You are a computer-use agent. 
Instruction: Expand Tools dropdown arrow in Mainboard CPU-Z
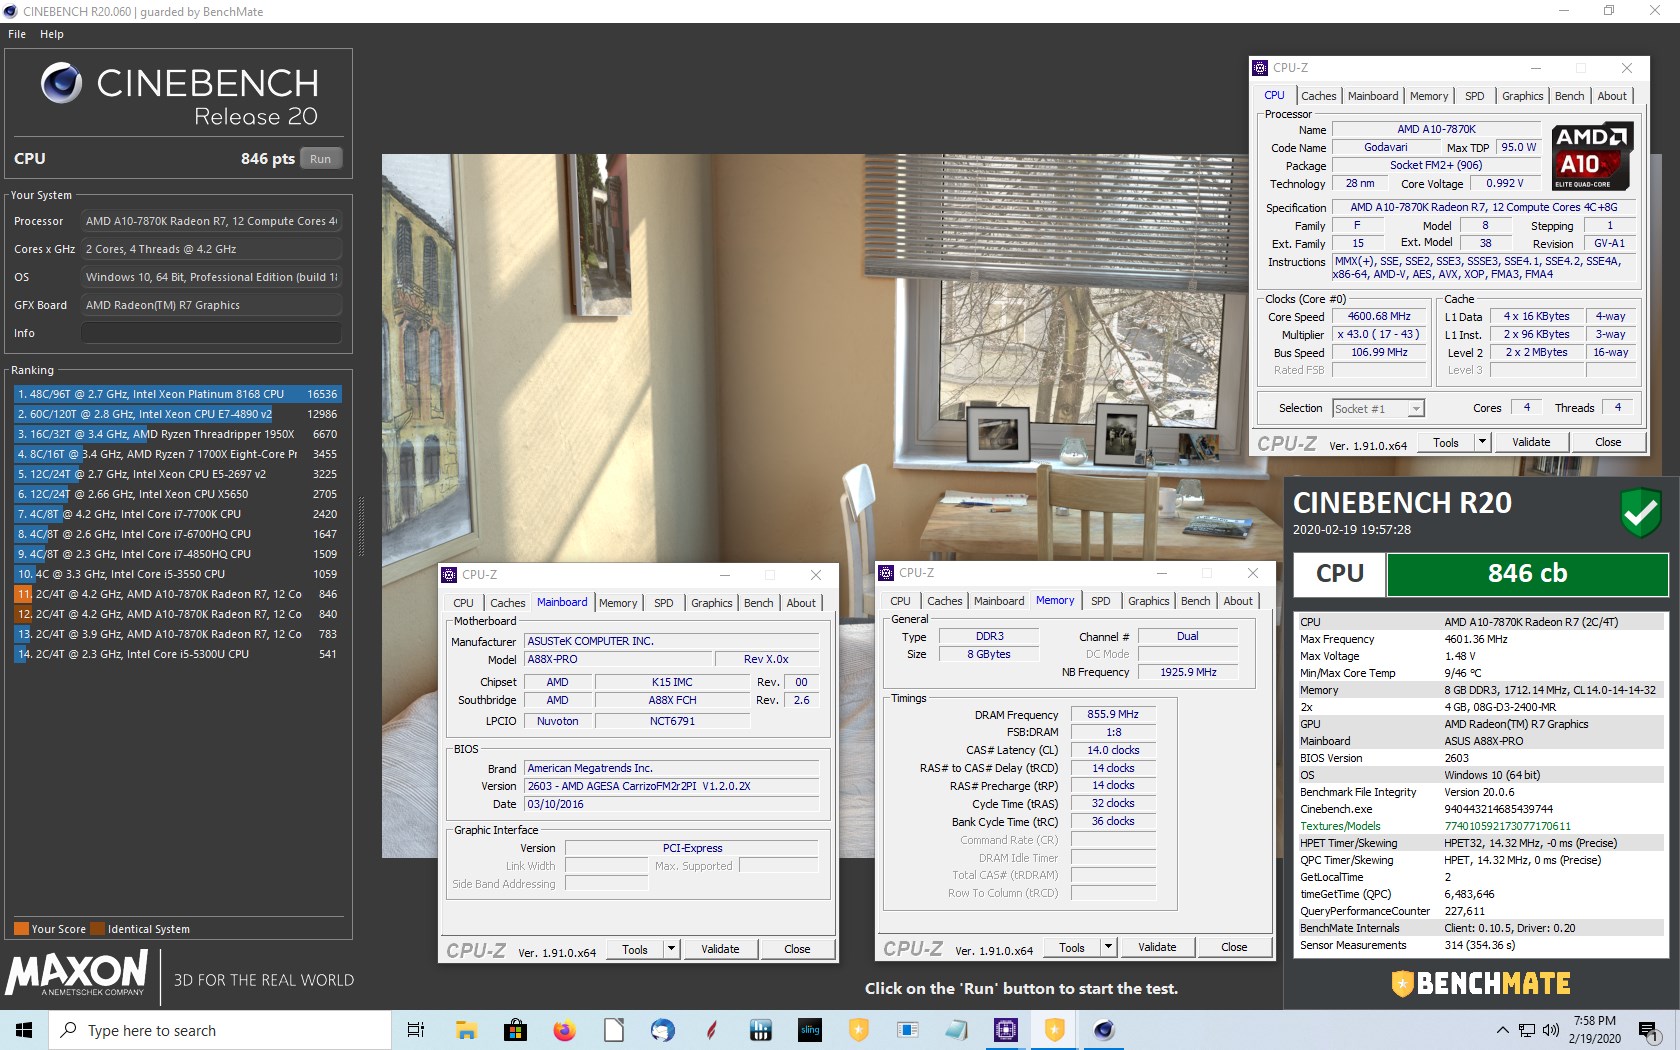[672, 949]
